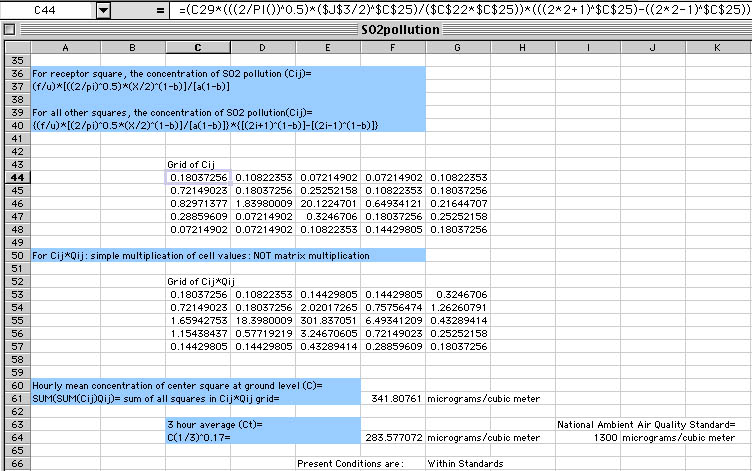Image resolution: width=752 pixels, height=471 pixels.
Task: Click 'National Ambient Air Quality Standard=' text
Action: 646,424
